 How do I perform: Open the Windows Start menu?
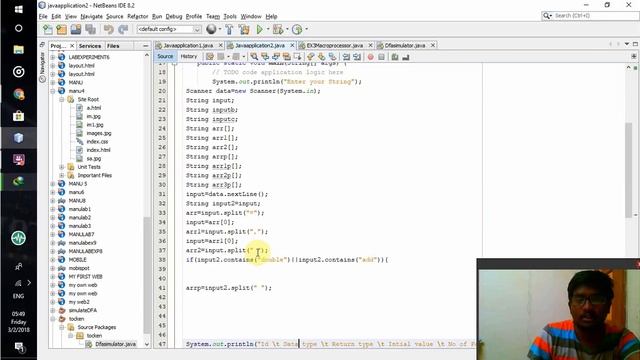(18, 9)
